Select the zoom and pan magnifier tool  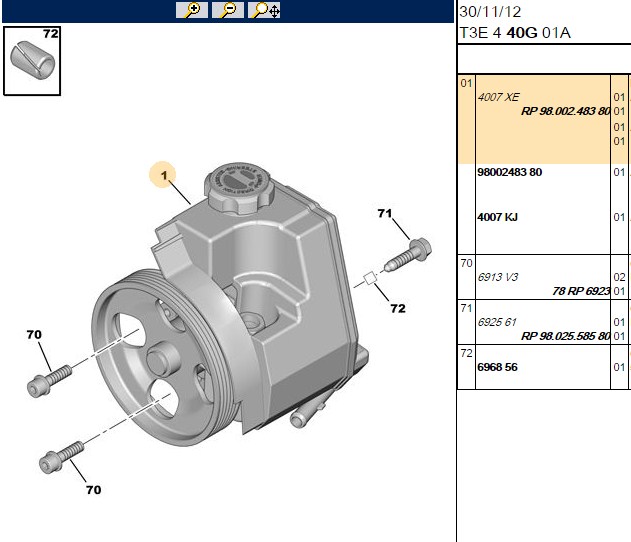(264, 10)
